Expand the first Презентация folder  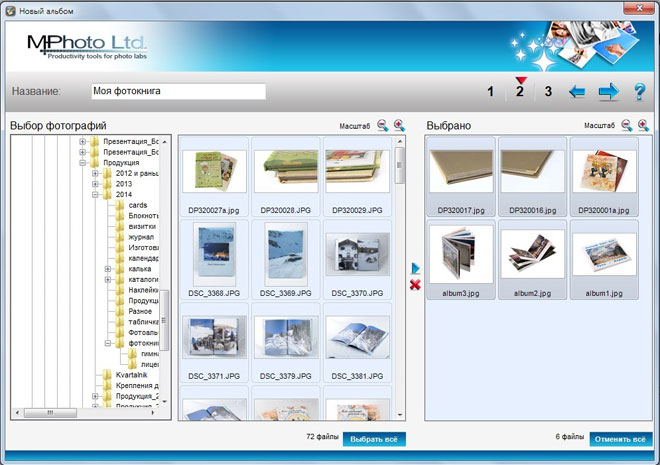click(x=82, y=141)
